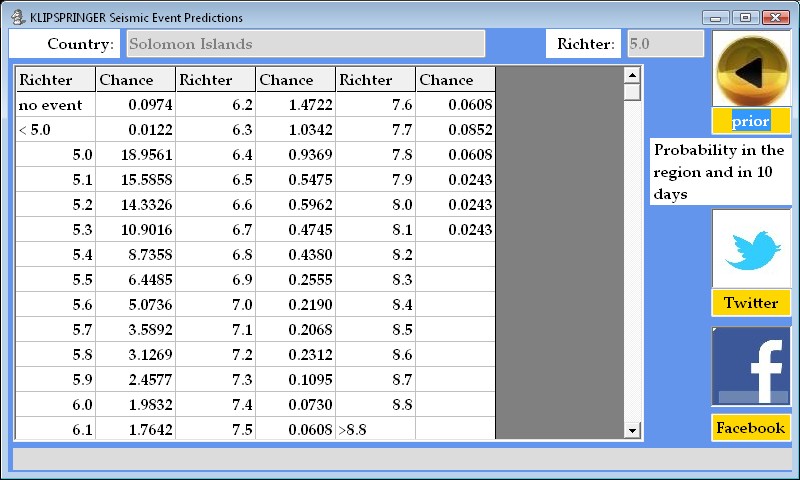800x480 pixels.
Task: Click the table scrollbar down arrow
Action: click(x=631, y=431)
